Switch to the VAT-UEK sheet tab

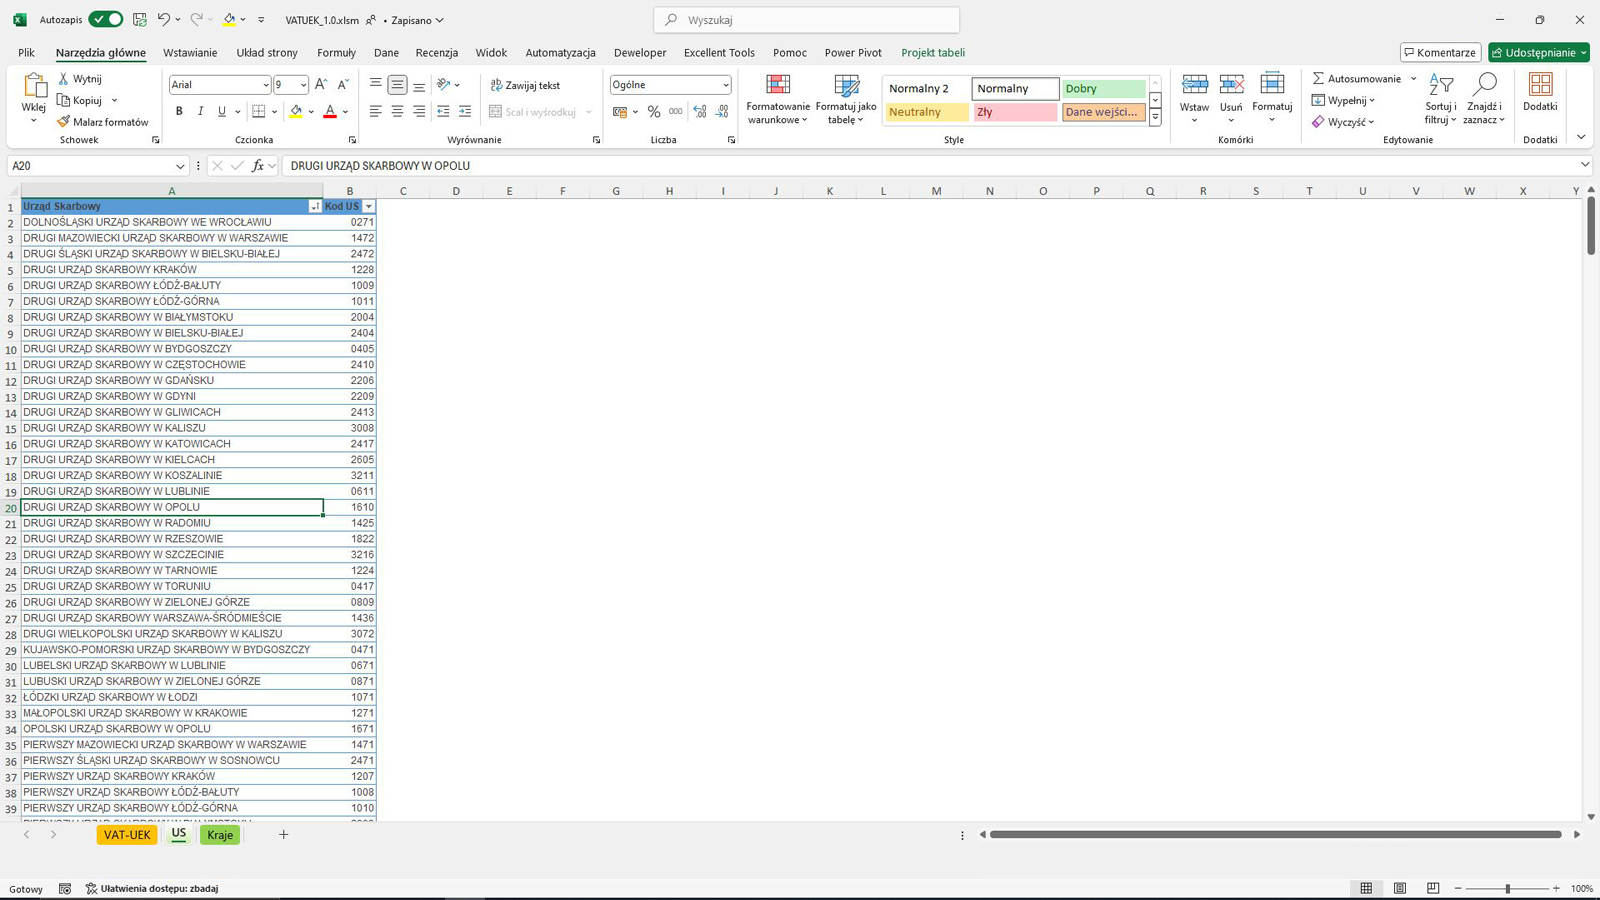click(x=127, y=835)
